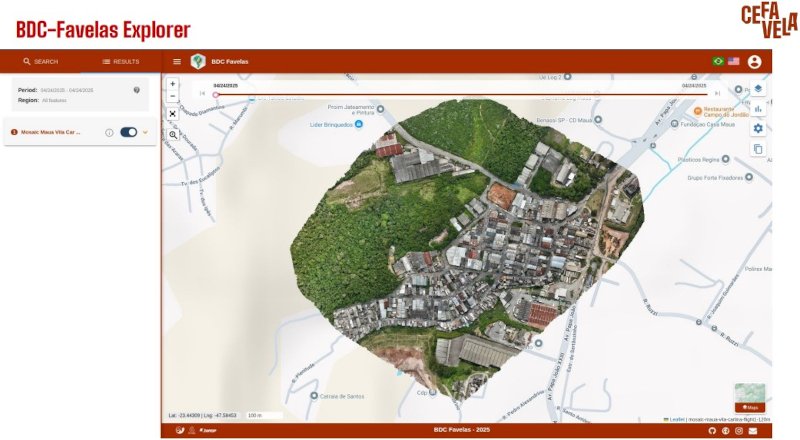The width and height of the screenshot is (800, 440).
Task: Click the timeline slider start handle
Action: (216, 94)
